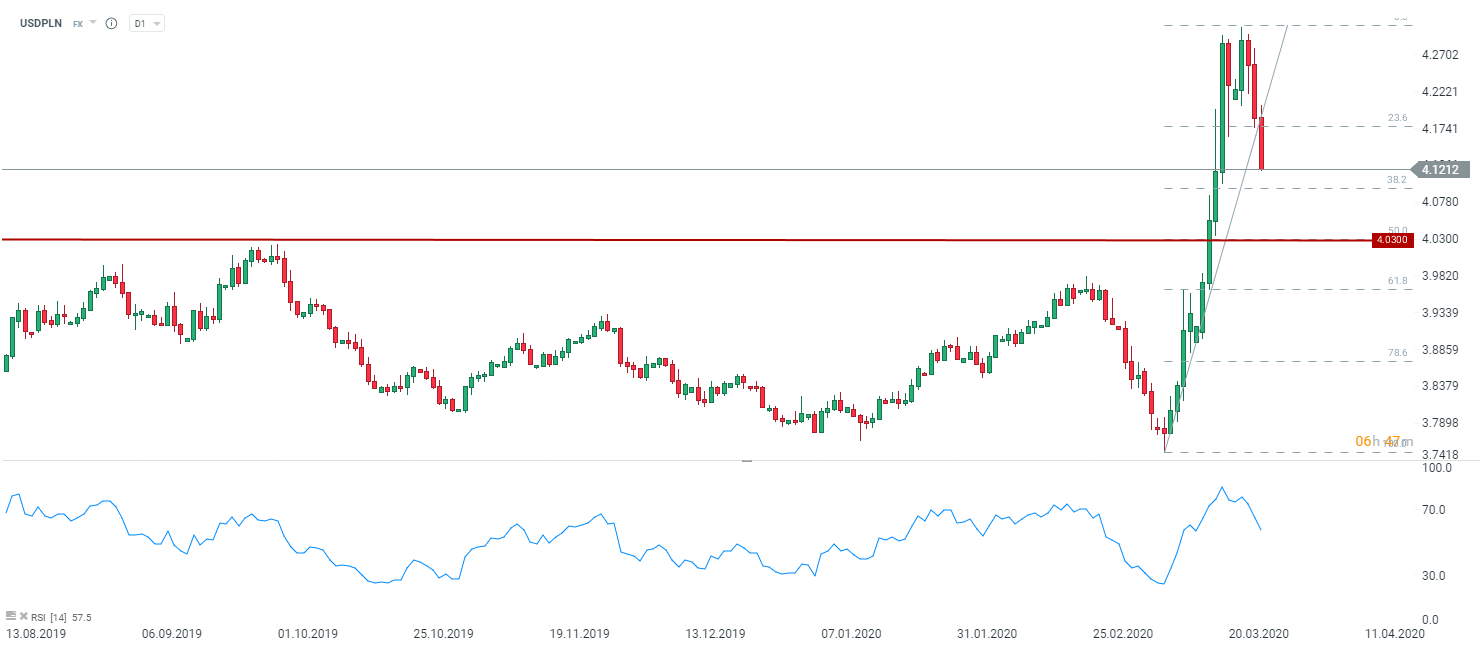This screenshot has height=650, width=1482.
Task: Expand the FX instrument selector arrow
Action: tap(93, 23)
